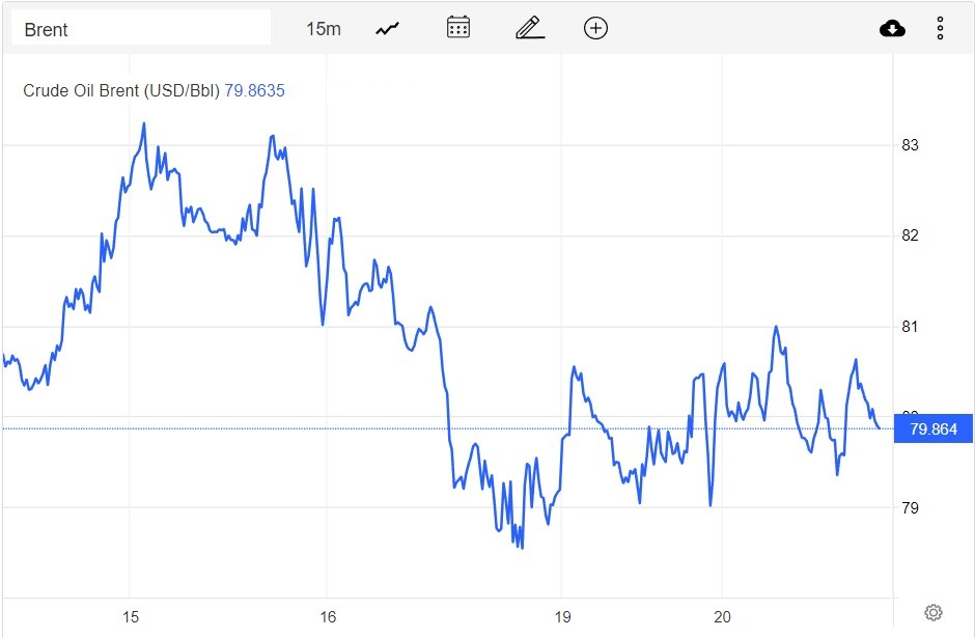Open the calendar date range picker
The width and height of the screenshot is (977, 639).
[x=458, y=28]
